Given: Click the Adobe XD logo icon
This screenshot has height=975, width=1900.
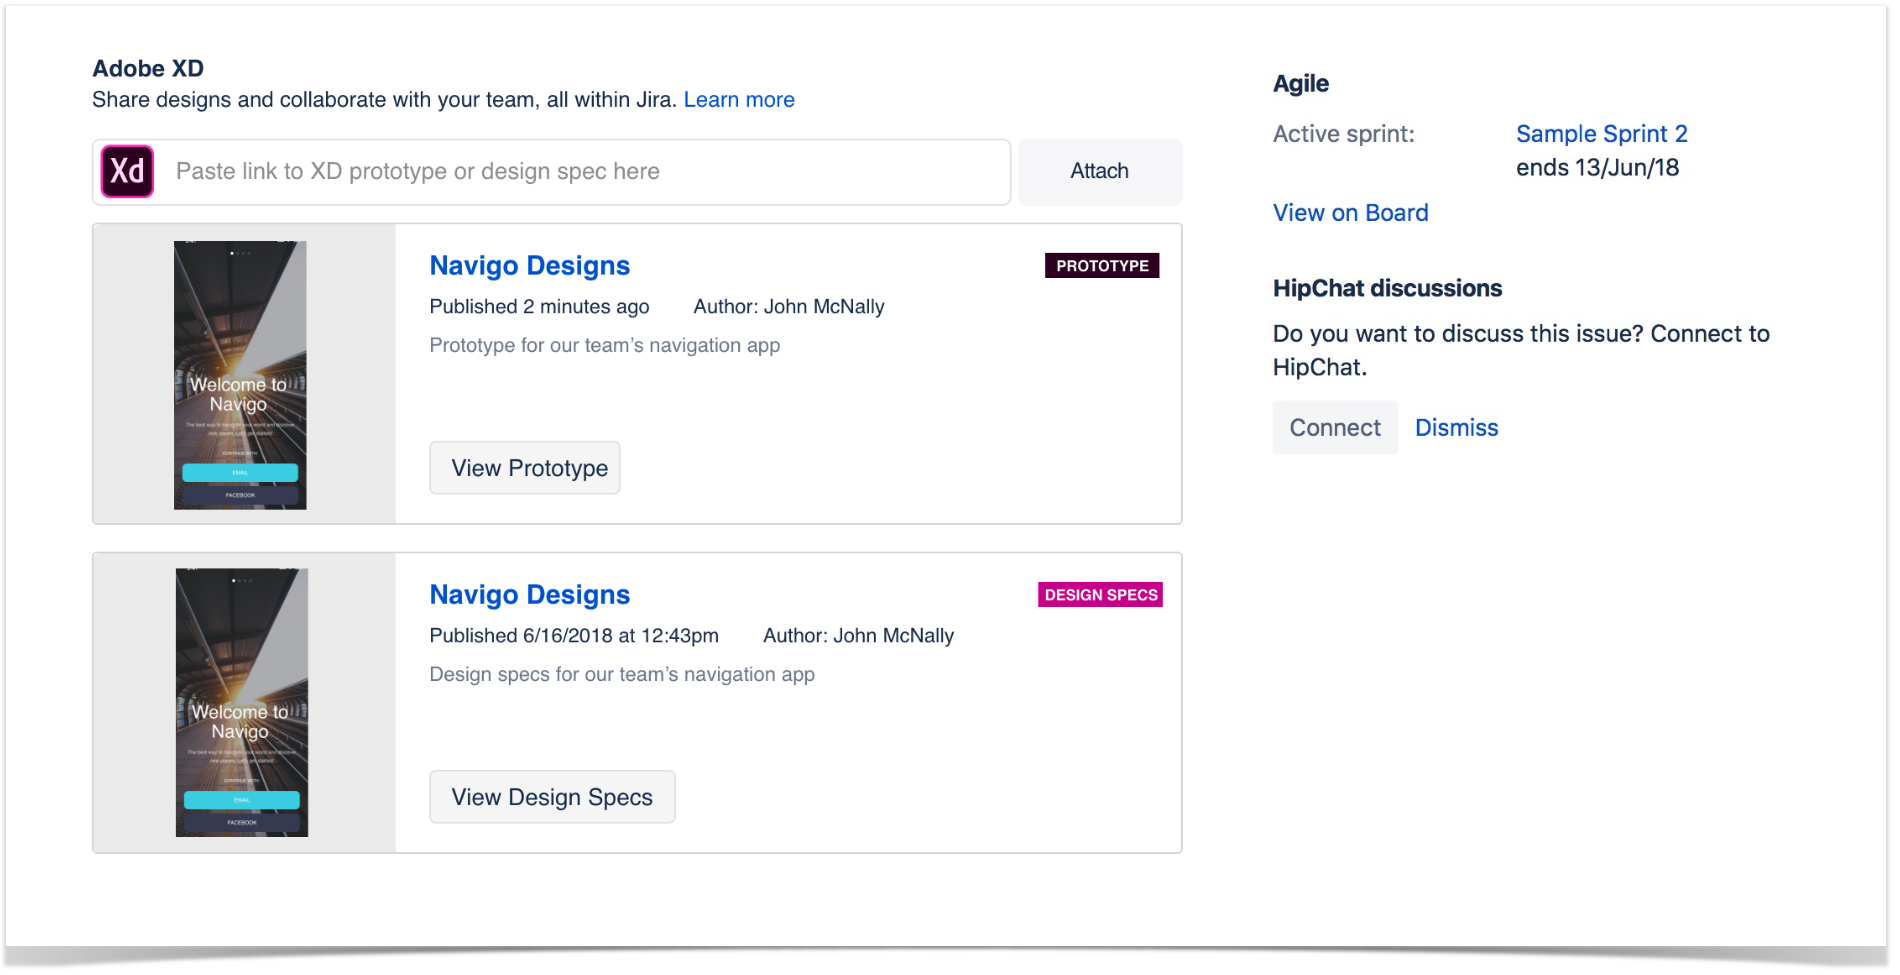Looking at the screenshot, I should pyautogui.click(x=127, y=171).
